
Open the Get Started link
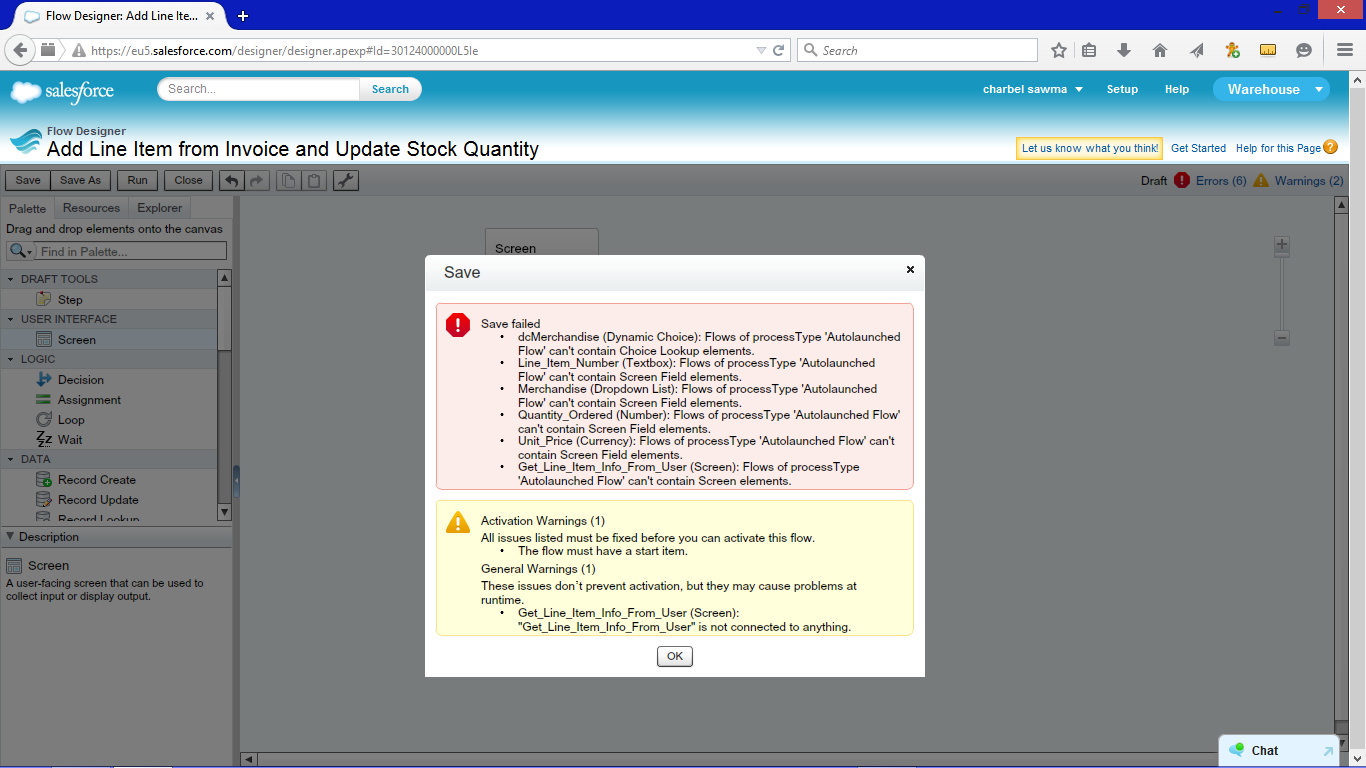click(1198, 148)
